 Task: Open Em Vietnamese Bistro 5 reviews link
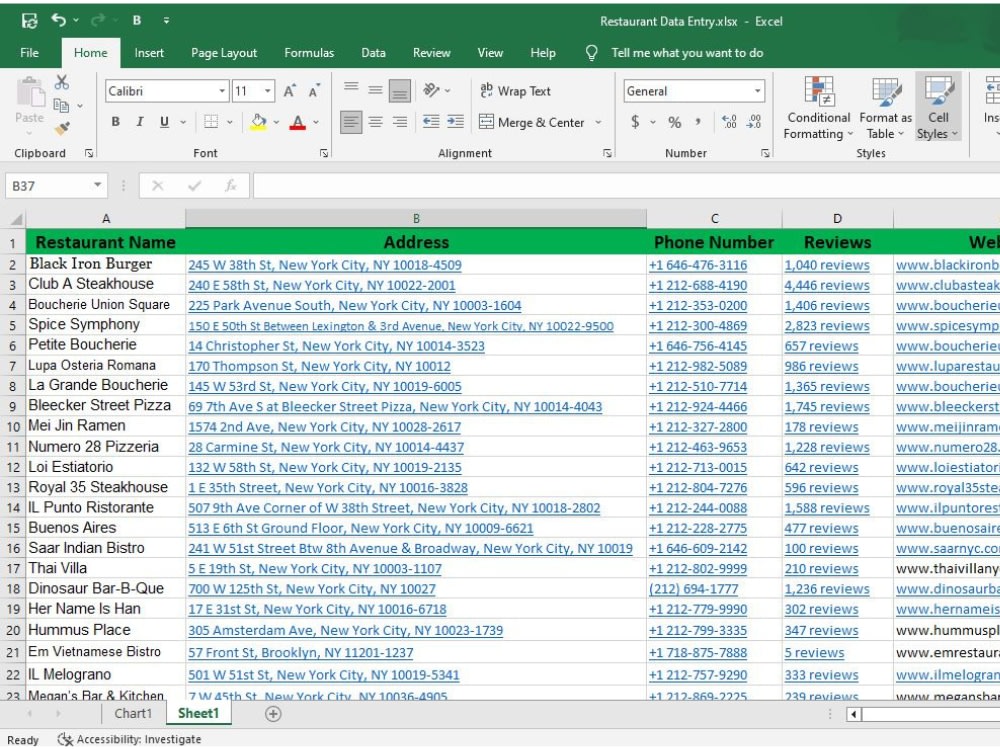click(x=814, y=653)
